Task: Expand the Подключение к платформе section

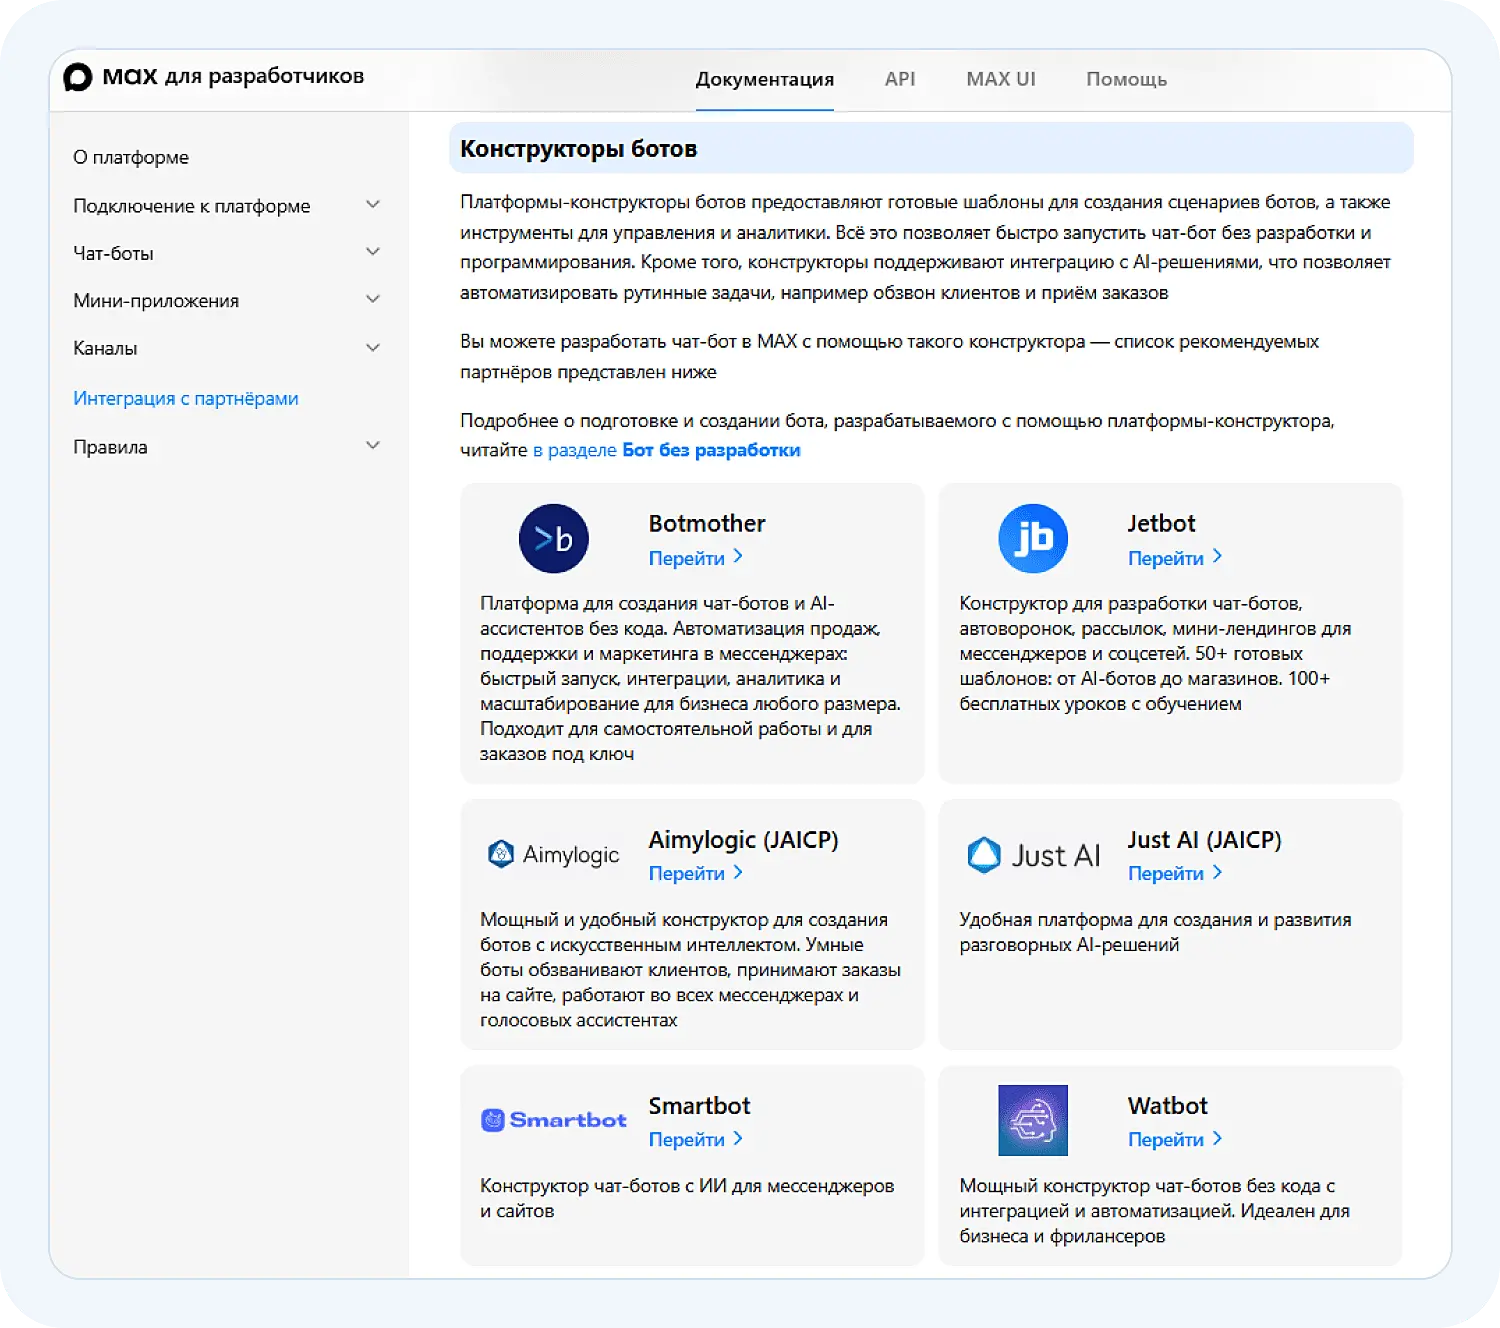Action: pyautogui.click(x=373, y=203)
